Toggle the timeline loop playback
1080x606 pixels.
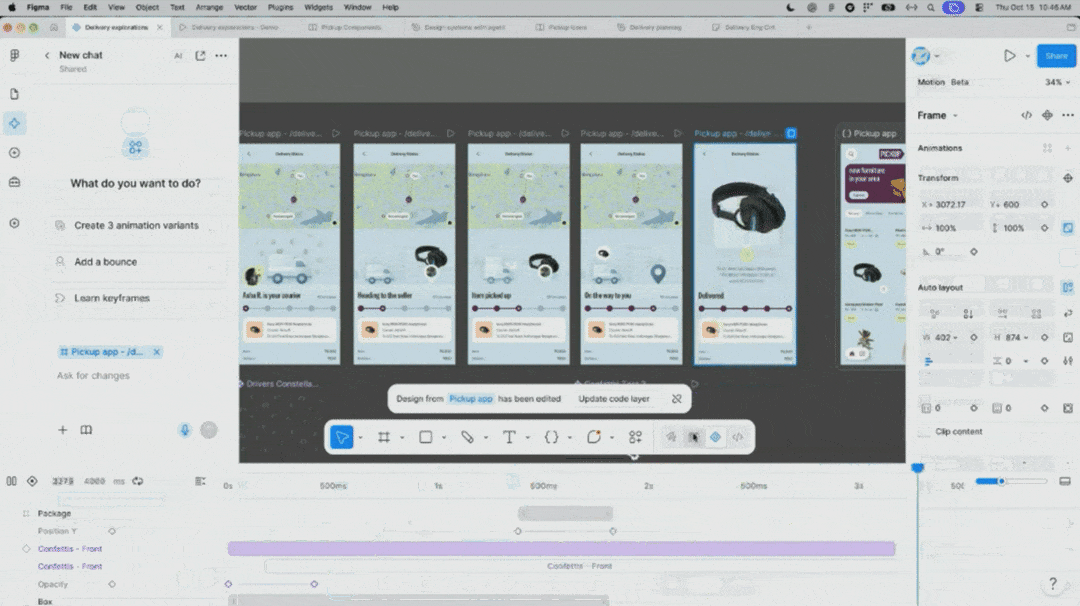pos(138,481)
